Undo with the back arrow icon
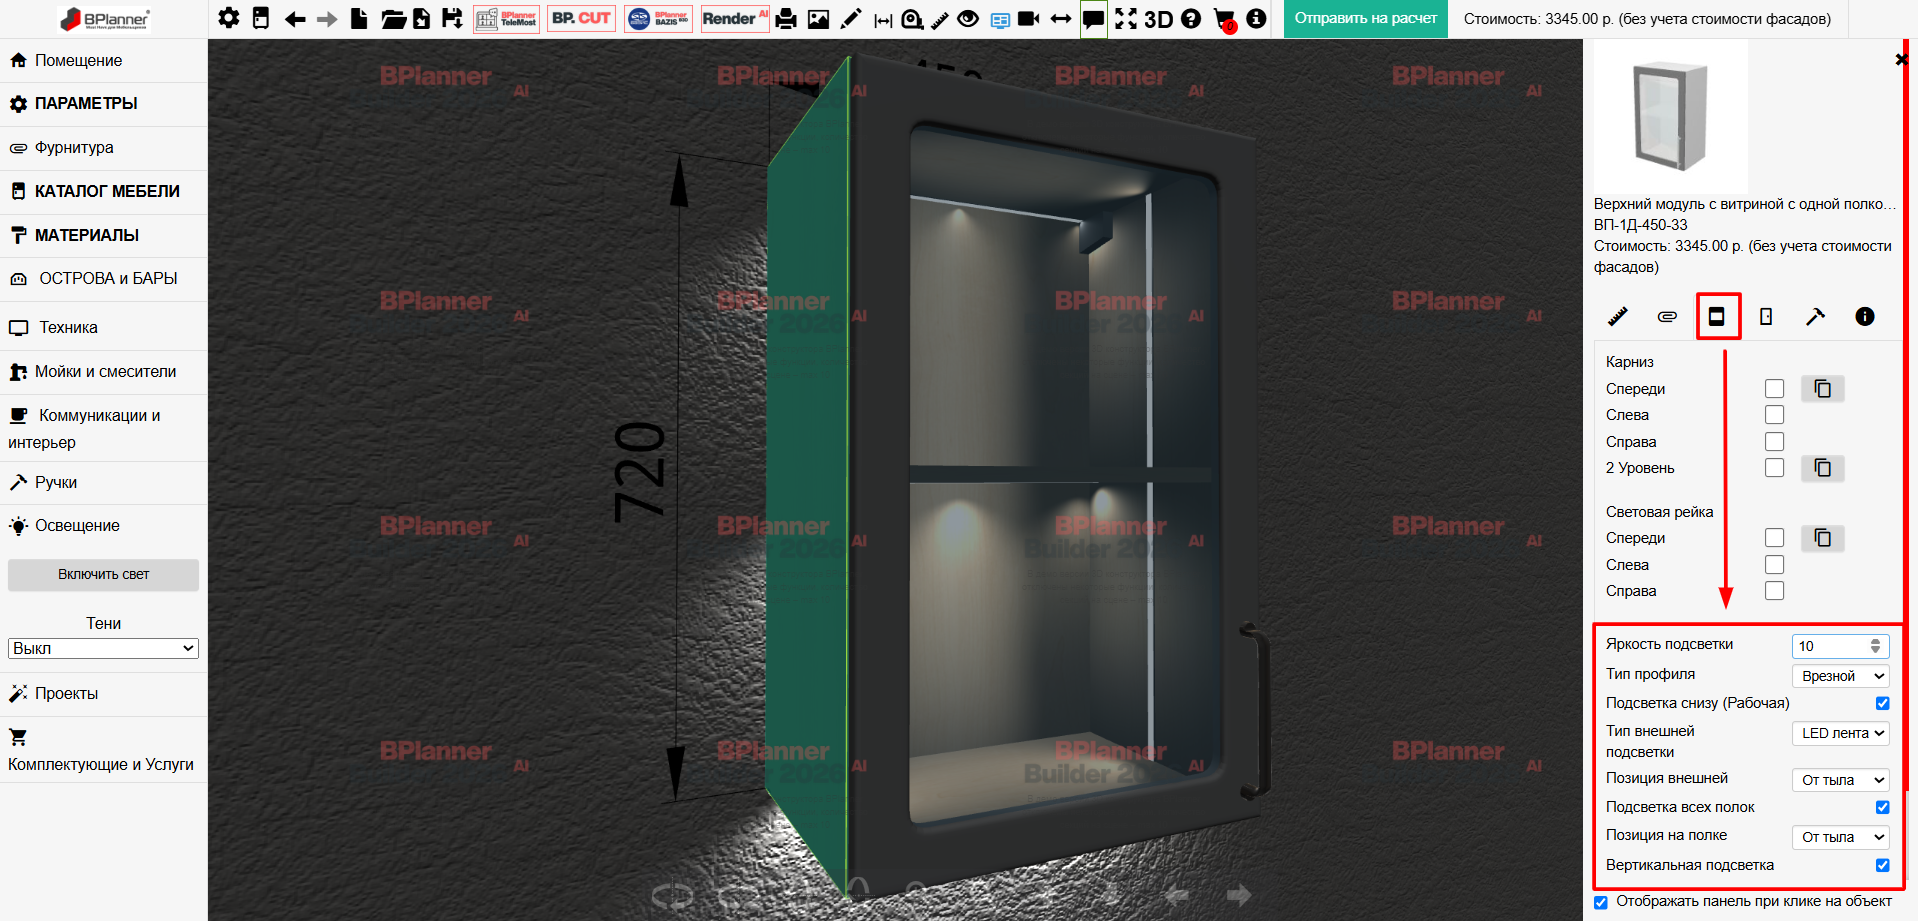 tap(295, 19)
